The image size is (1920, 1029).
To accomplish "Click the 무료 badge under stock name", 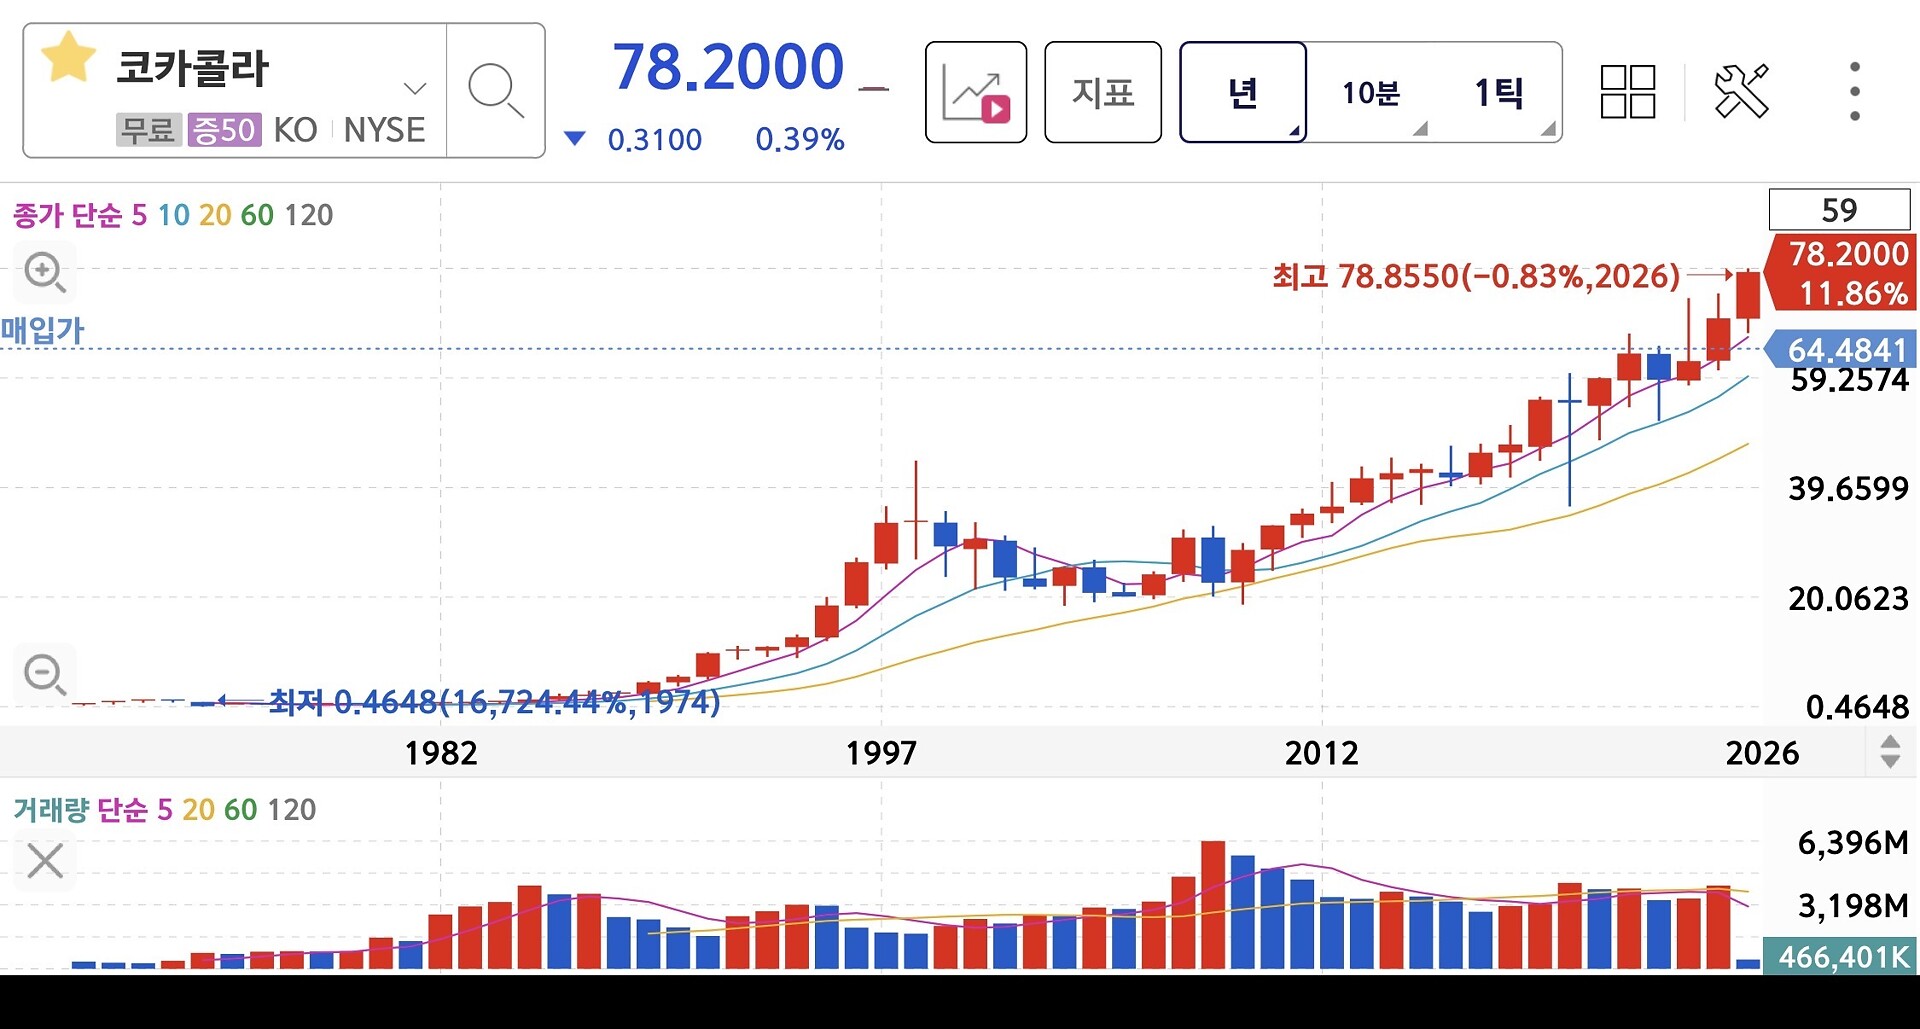I will [149, 130].
